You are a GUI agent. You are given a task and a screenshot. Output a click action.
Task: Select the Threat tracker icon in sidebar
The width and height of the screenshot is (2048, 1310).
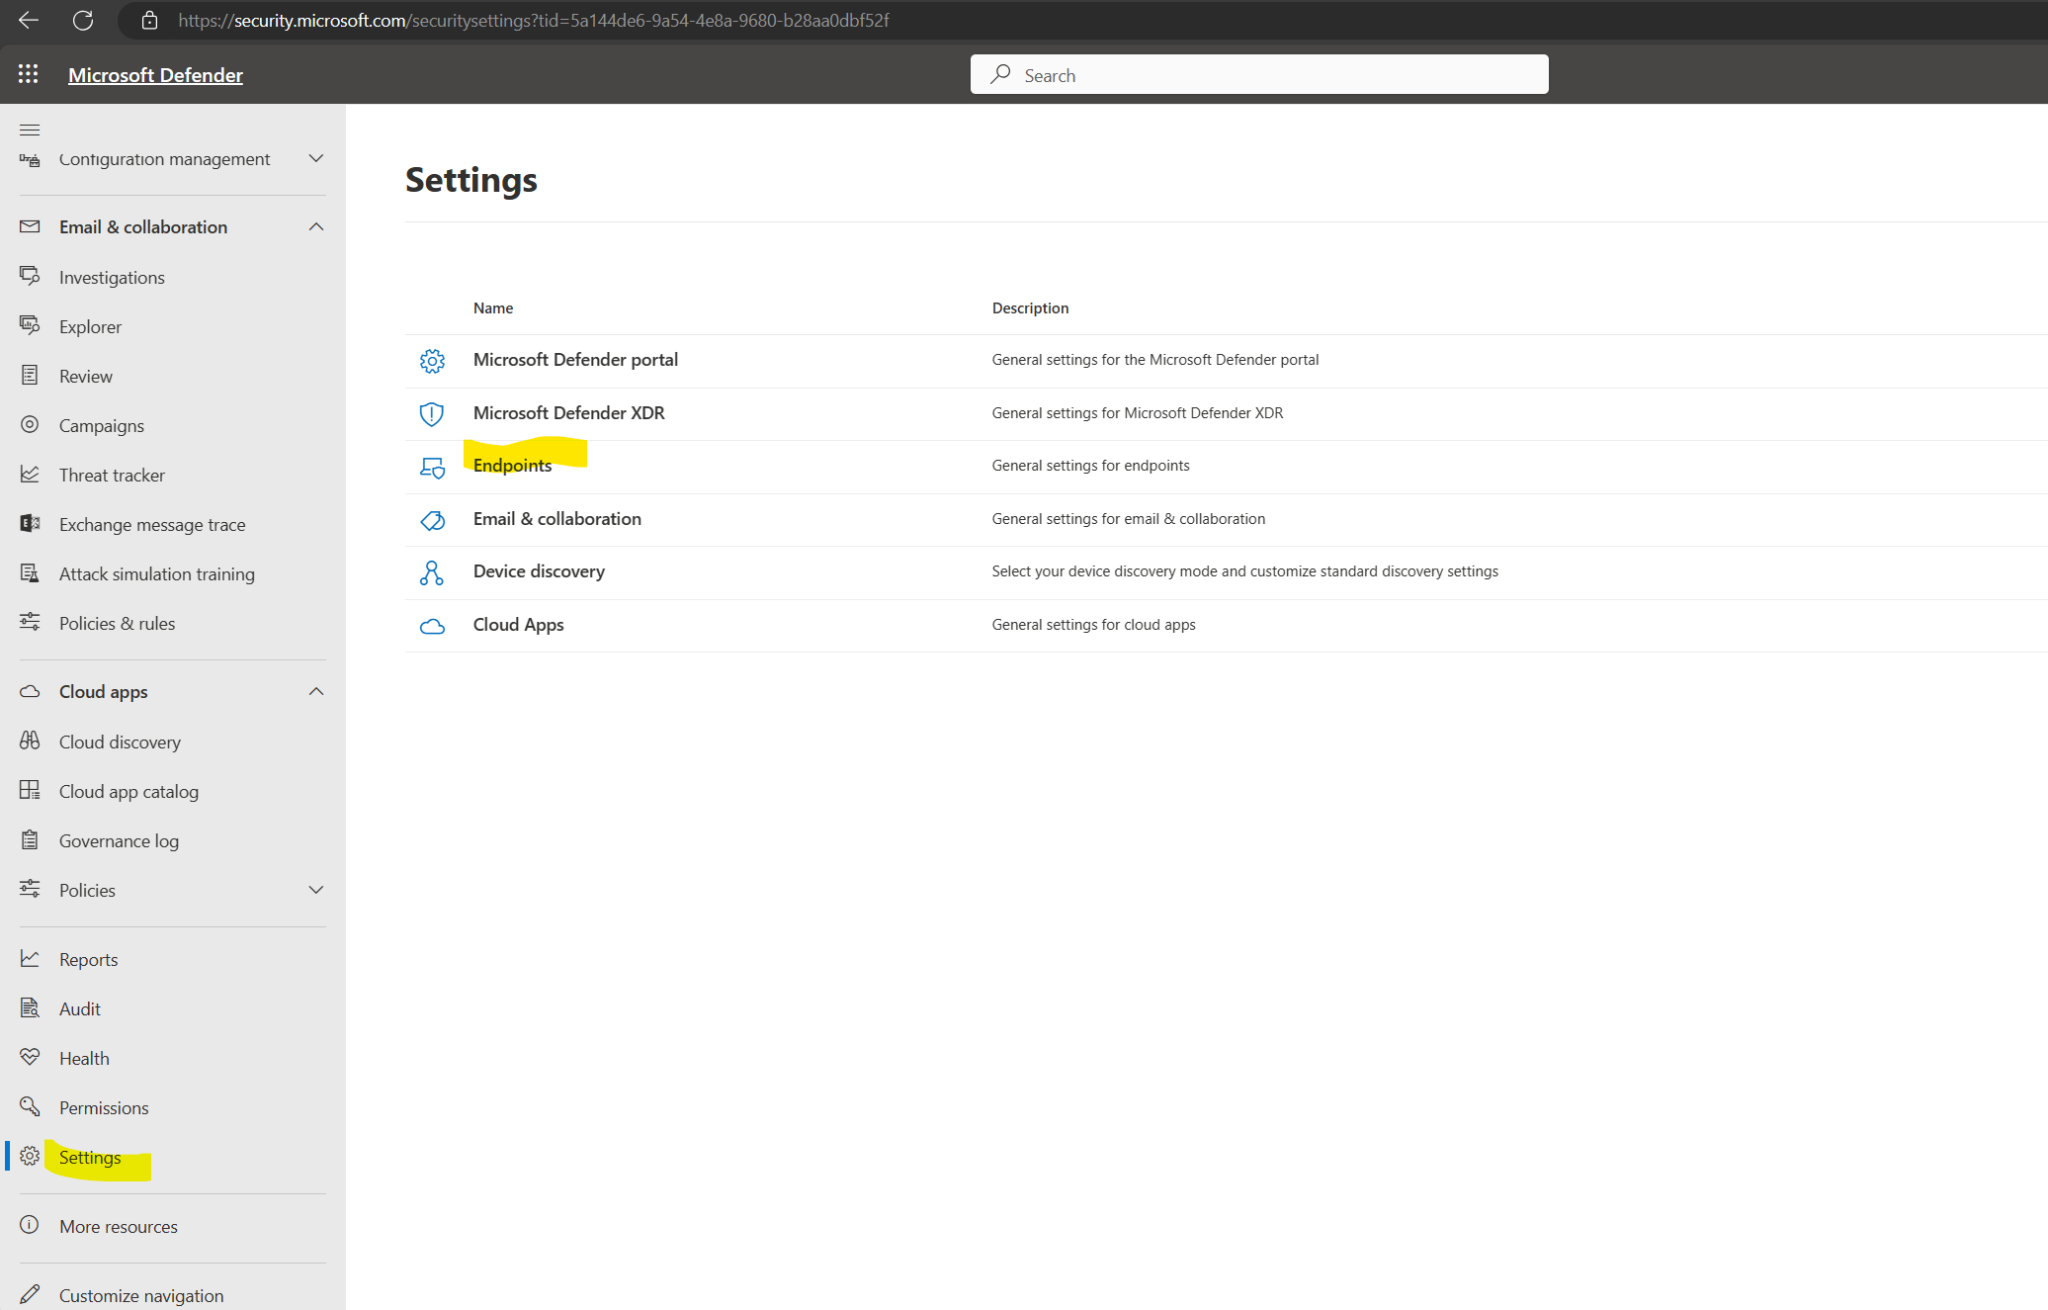click(x=29, y=474)
